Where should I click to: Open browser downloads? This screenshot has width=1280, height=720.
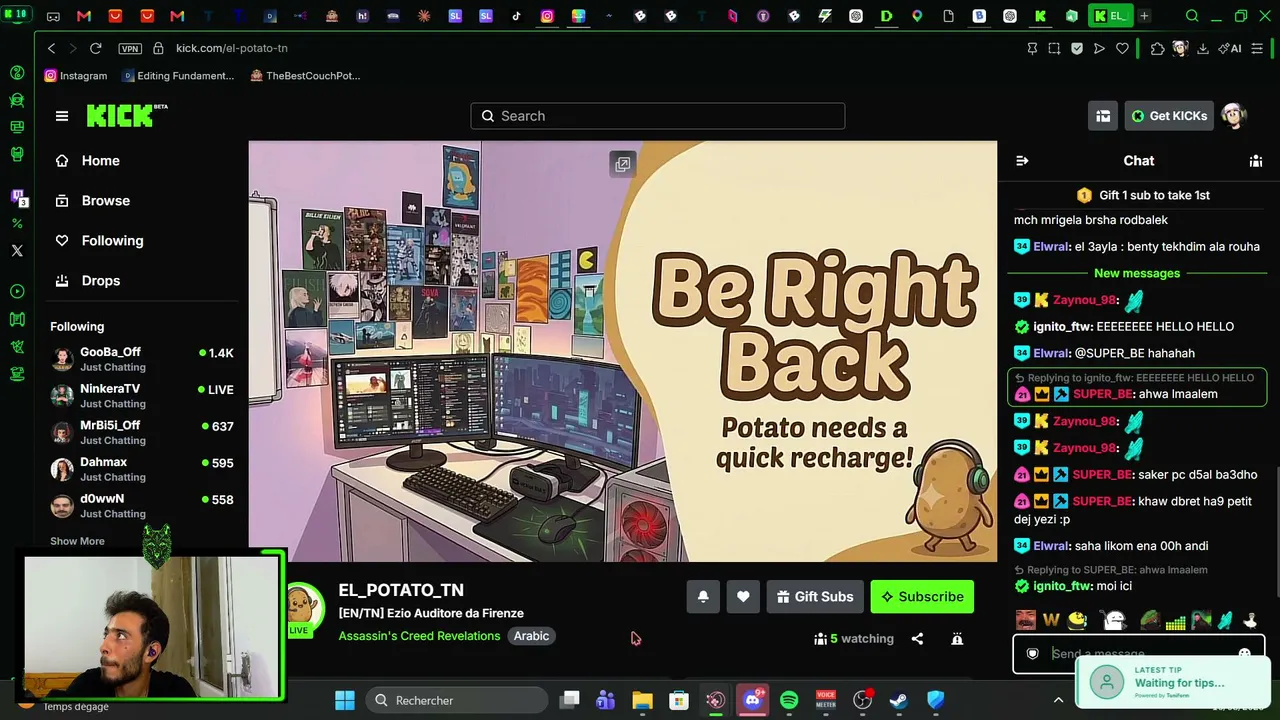pyautogui.click(x=1203, y=48)
